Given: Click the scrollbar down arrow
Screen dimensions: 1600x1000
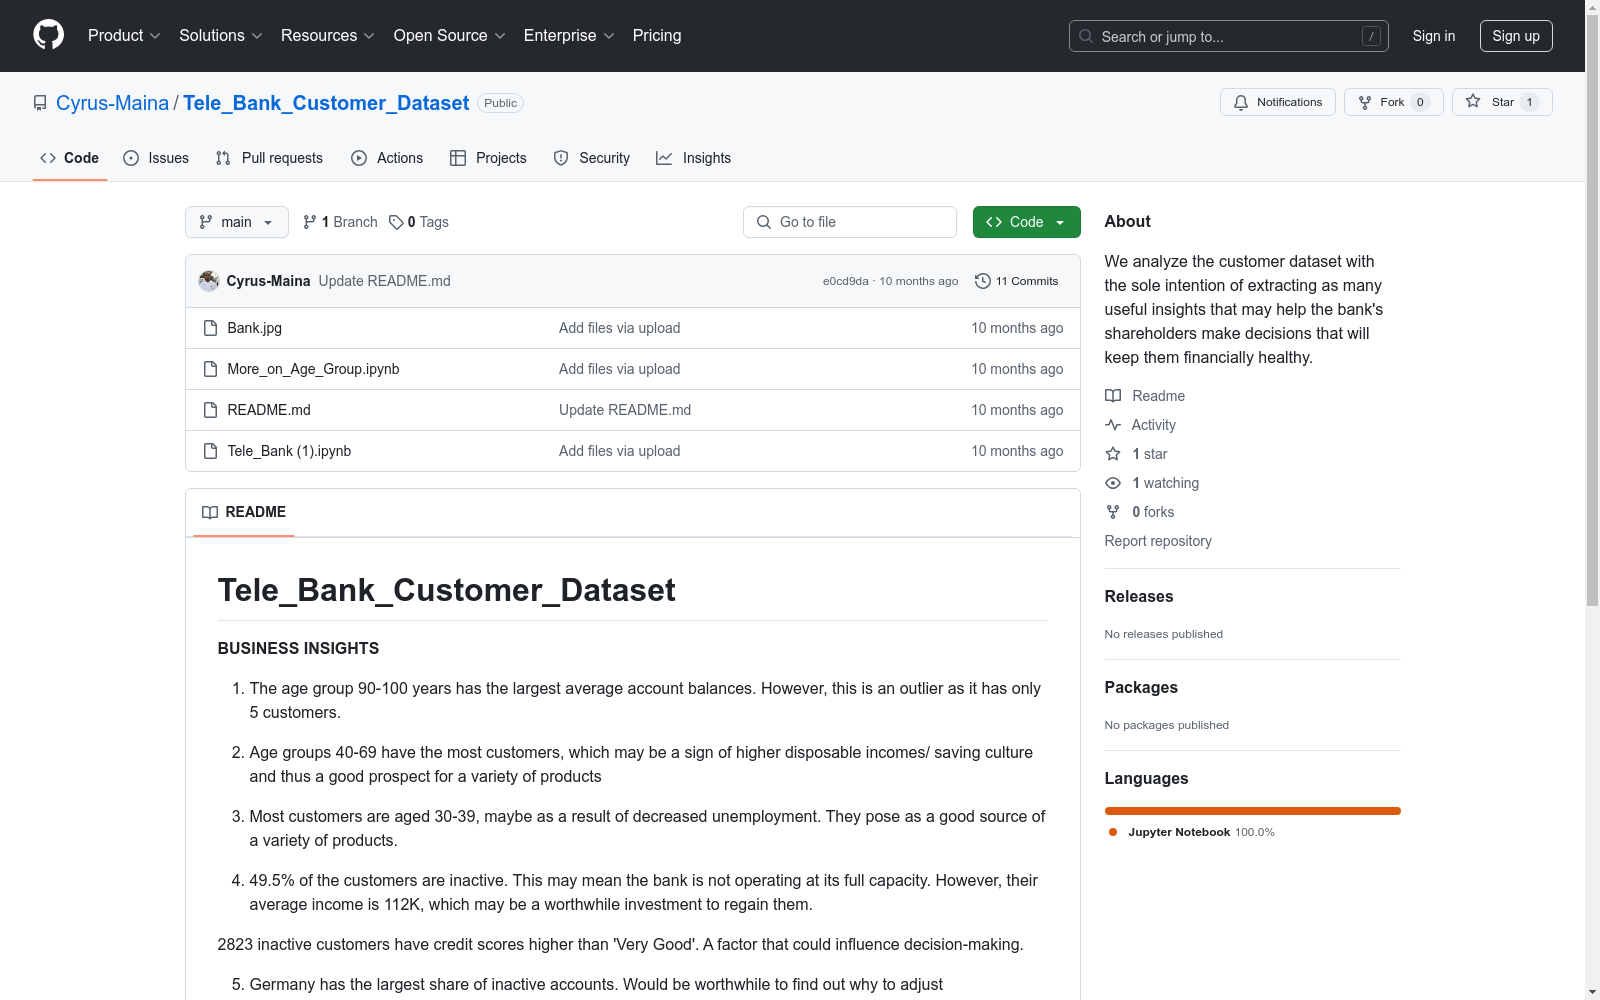Looking at the screenshot, I should (1592, 992).
